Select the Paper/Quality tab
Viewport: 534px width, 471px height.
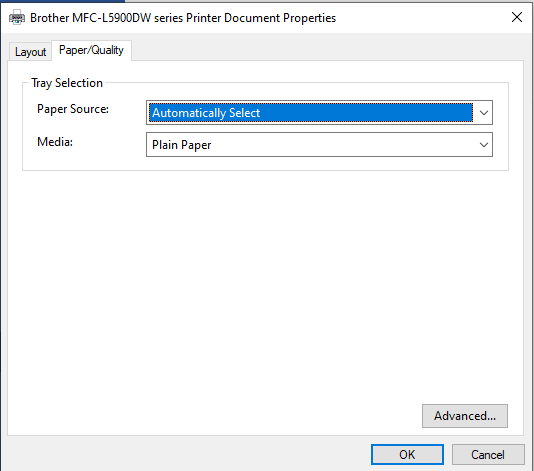91,50
